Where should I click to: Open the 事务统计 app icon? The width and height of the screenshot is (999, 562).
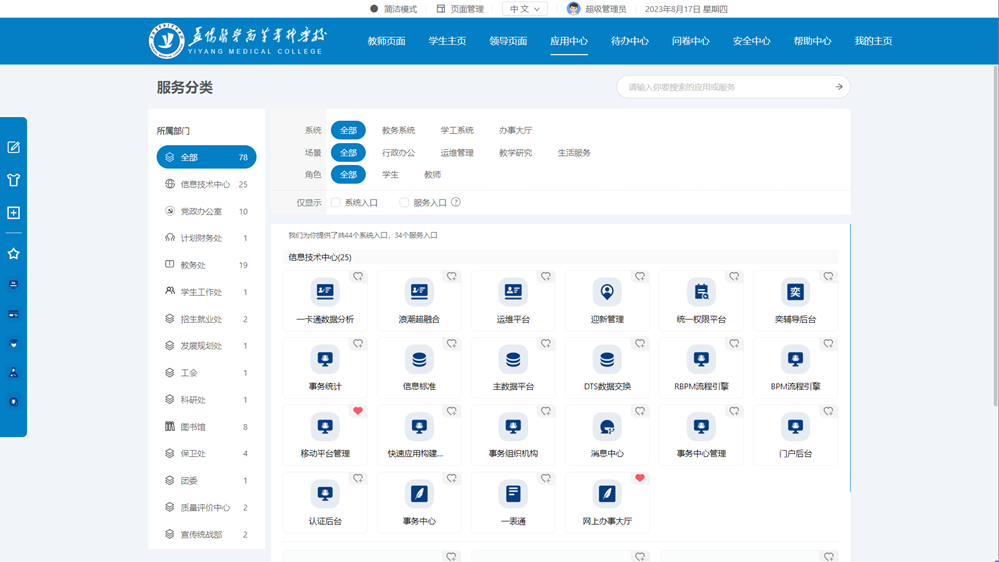click(x=325, y=359)
